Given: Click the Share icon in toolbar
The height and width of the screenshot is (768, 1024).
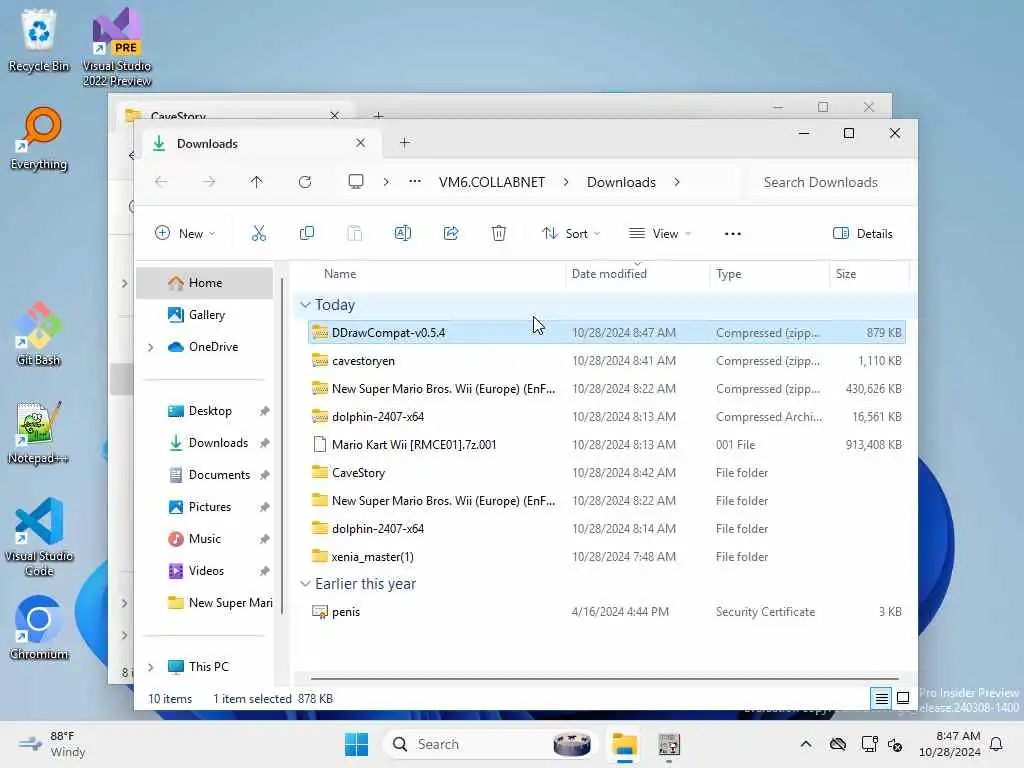Looking at the screenshot, I should tap(451, 233).
